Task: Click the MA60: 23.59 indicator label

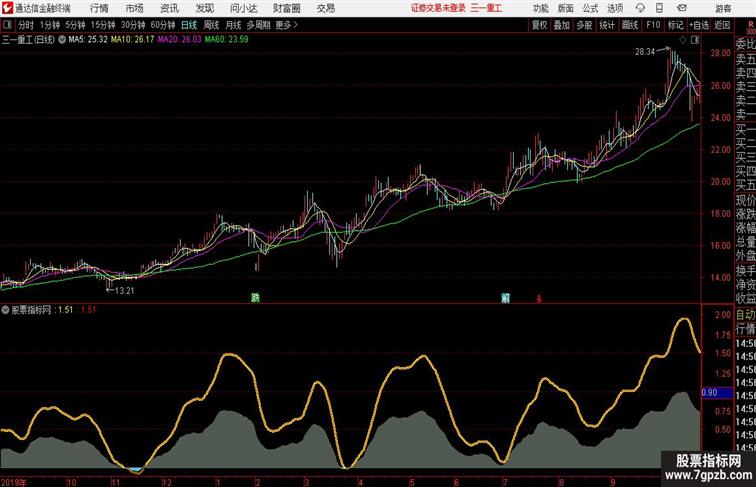Action: coord(227,40)
